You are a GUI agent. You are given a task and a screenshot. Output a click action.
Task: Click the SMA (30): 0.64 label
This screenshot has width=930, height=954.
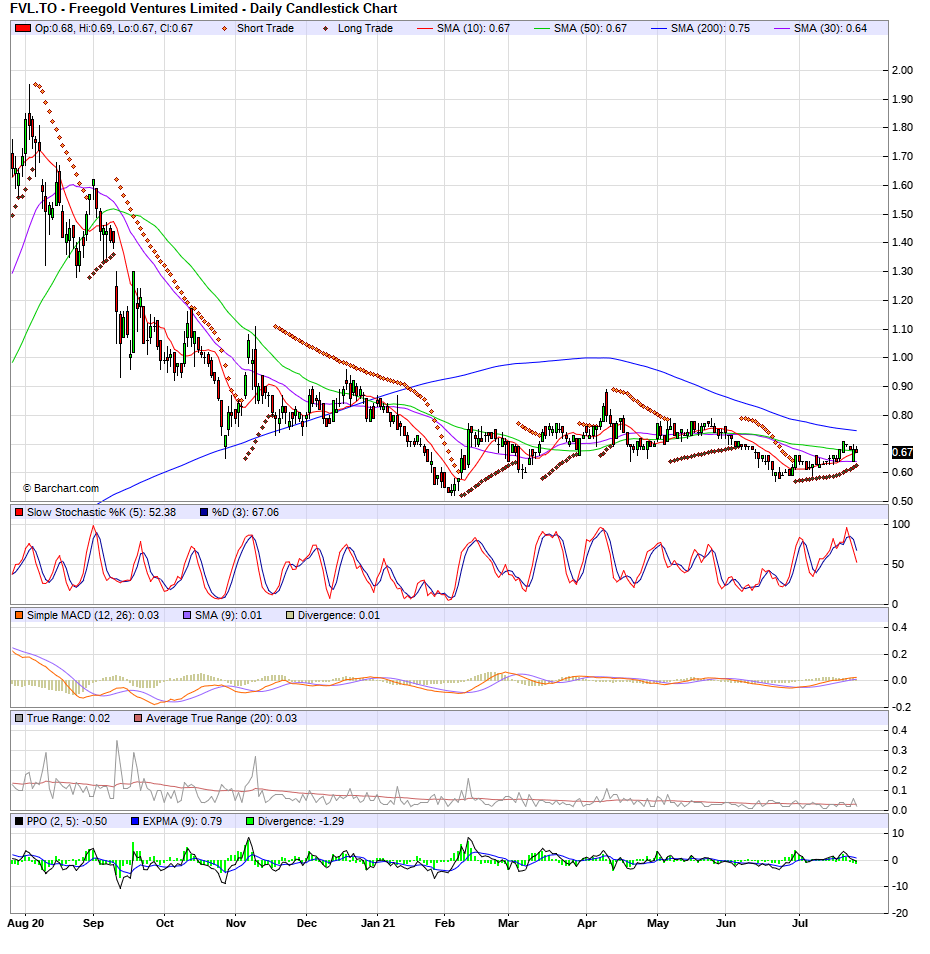point(830,28)
